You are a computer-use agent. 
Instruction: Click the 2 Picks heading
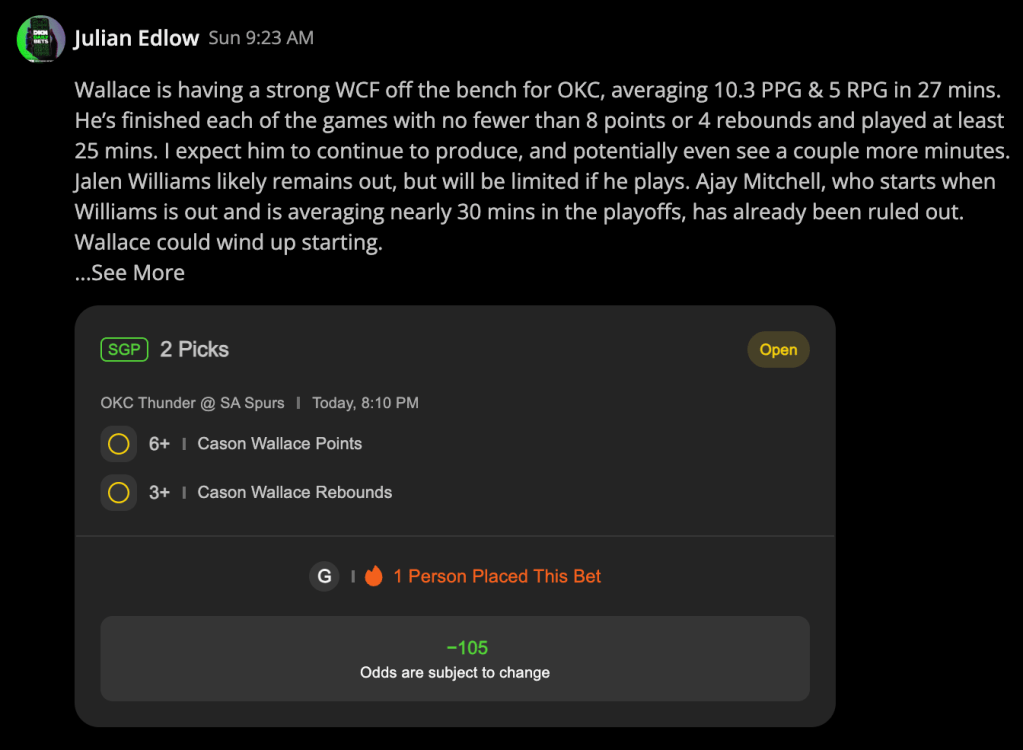click(x=194, y=350)
